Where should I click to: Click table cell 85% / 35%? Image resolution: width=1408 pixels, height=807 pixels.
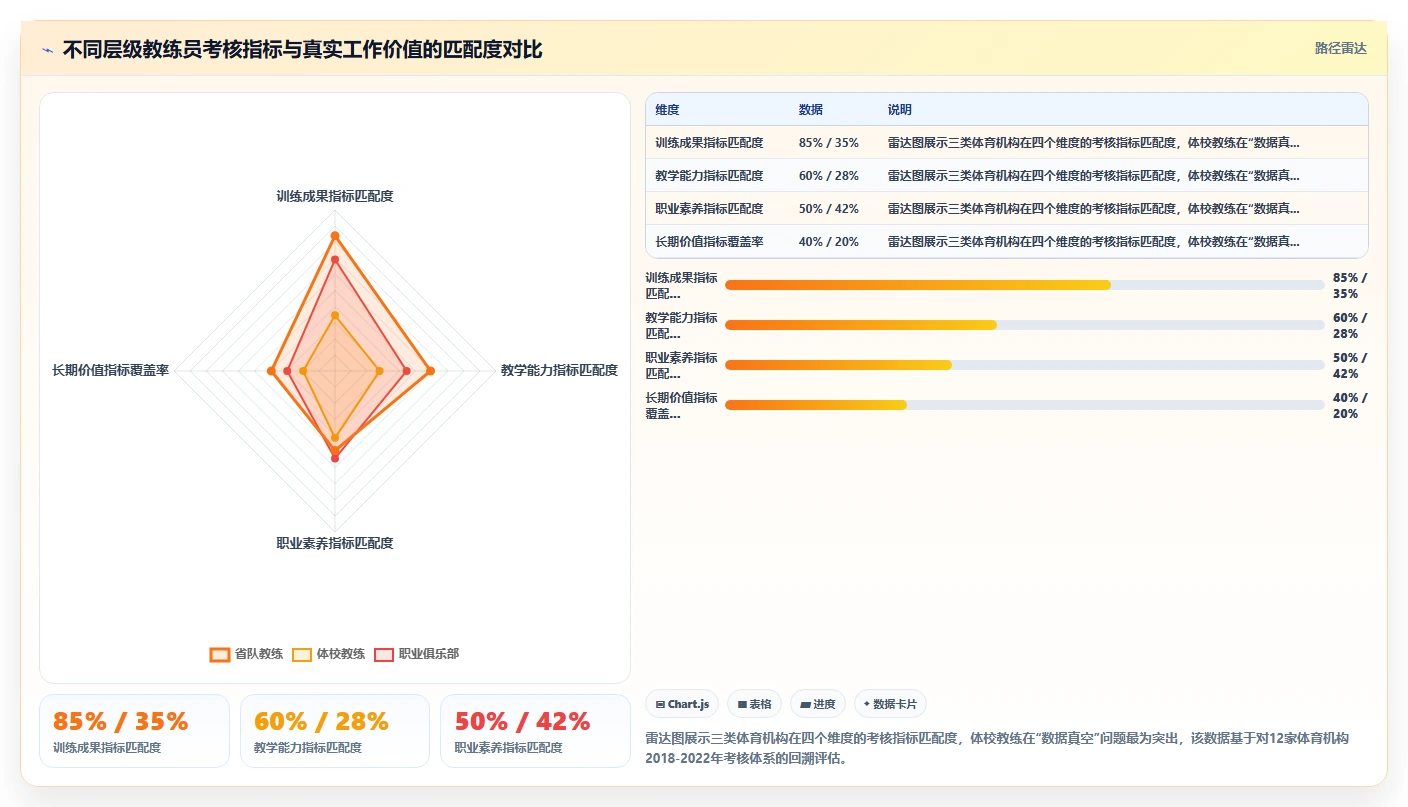pos(828,143)
